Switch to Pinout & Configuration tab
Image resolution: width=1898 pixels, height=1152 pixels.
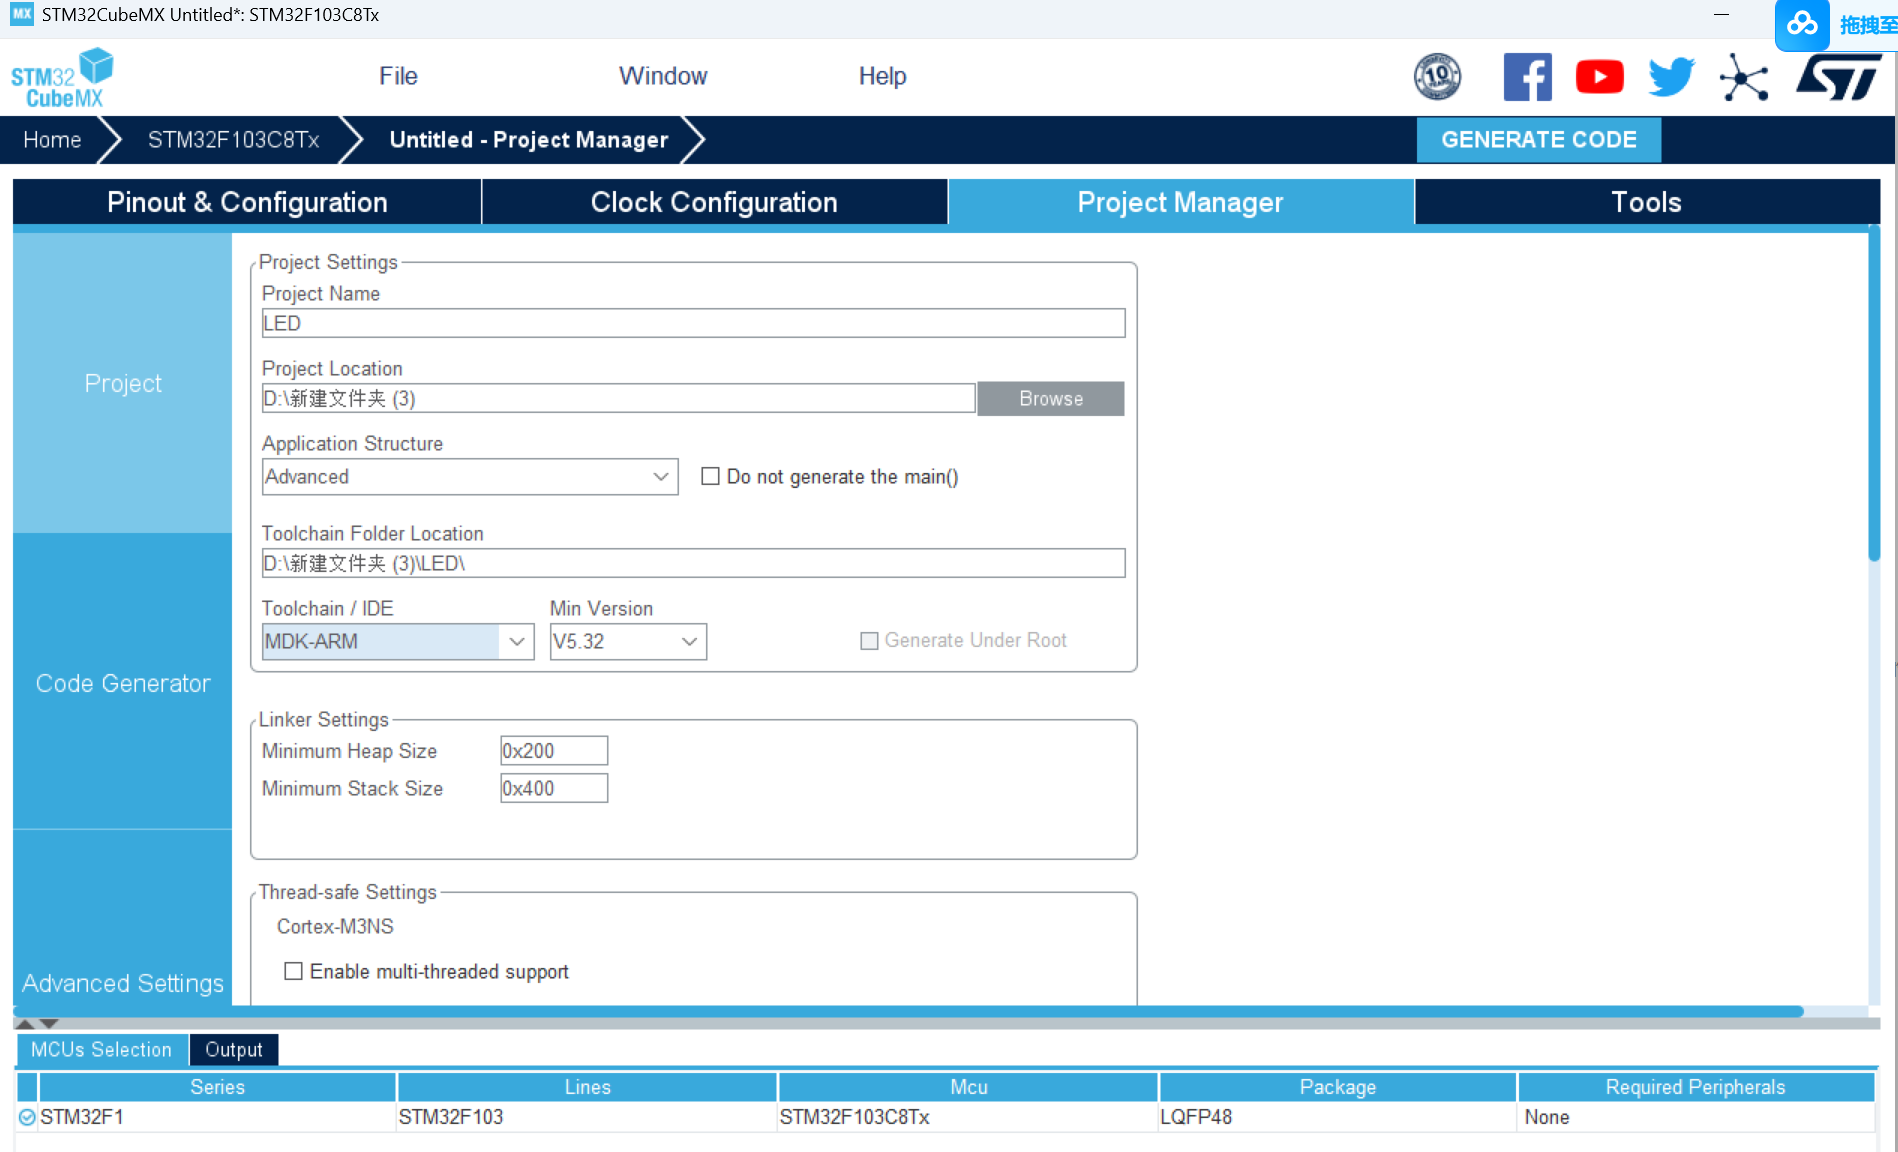point(247,203)
